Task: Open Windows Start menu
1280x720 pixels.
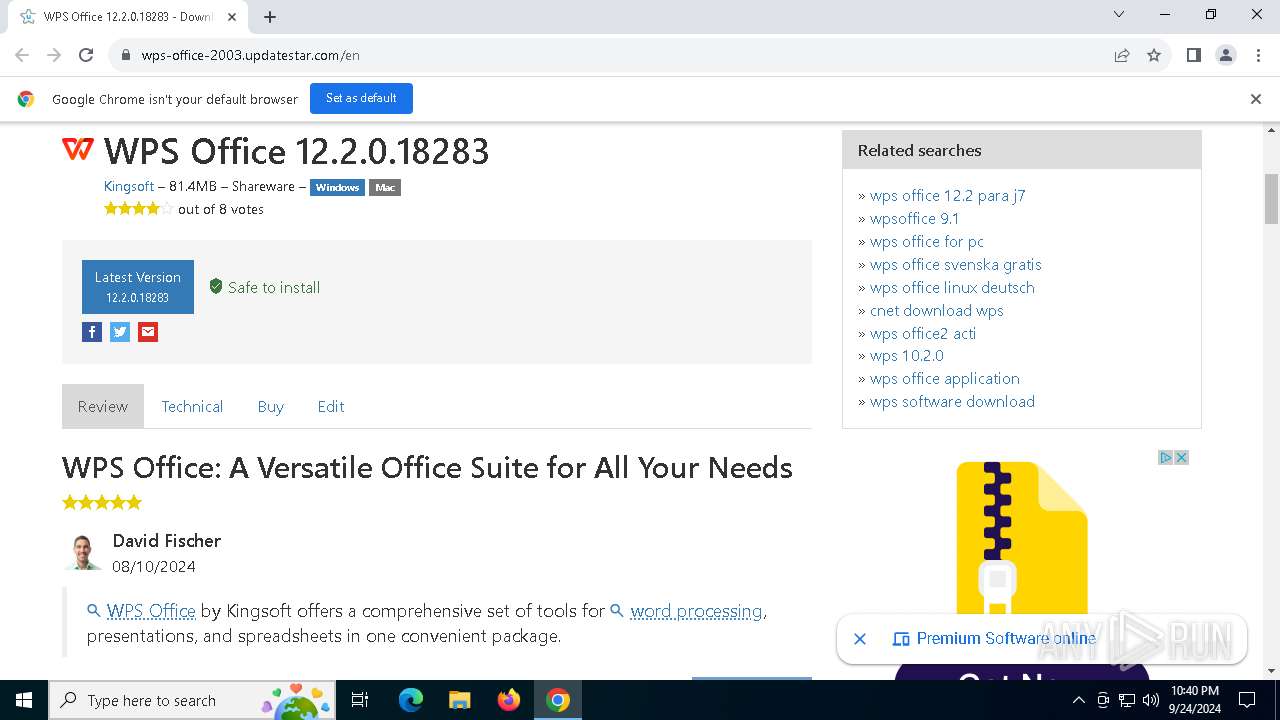Action: pyautogui.click(x=24, y=700)
